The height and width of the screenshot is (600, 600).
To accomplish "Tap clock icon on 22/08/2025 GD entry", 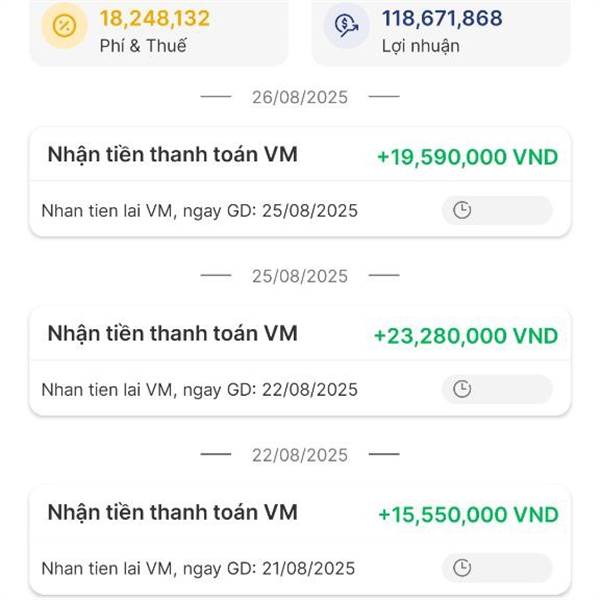I will coord(462,389).
